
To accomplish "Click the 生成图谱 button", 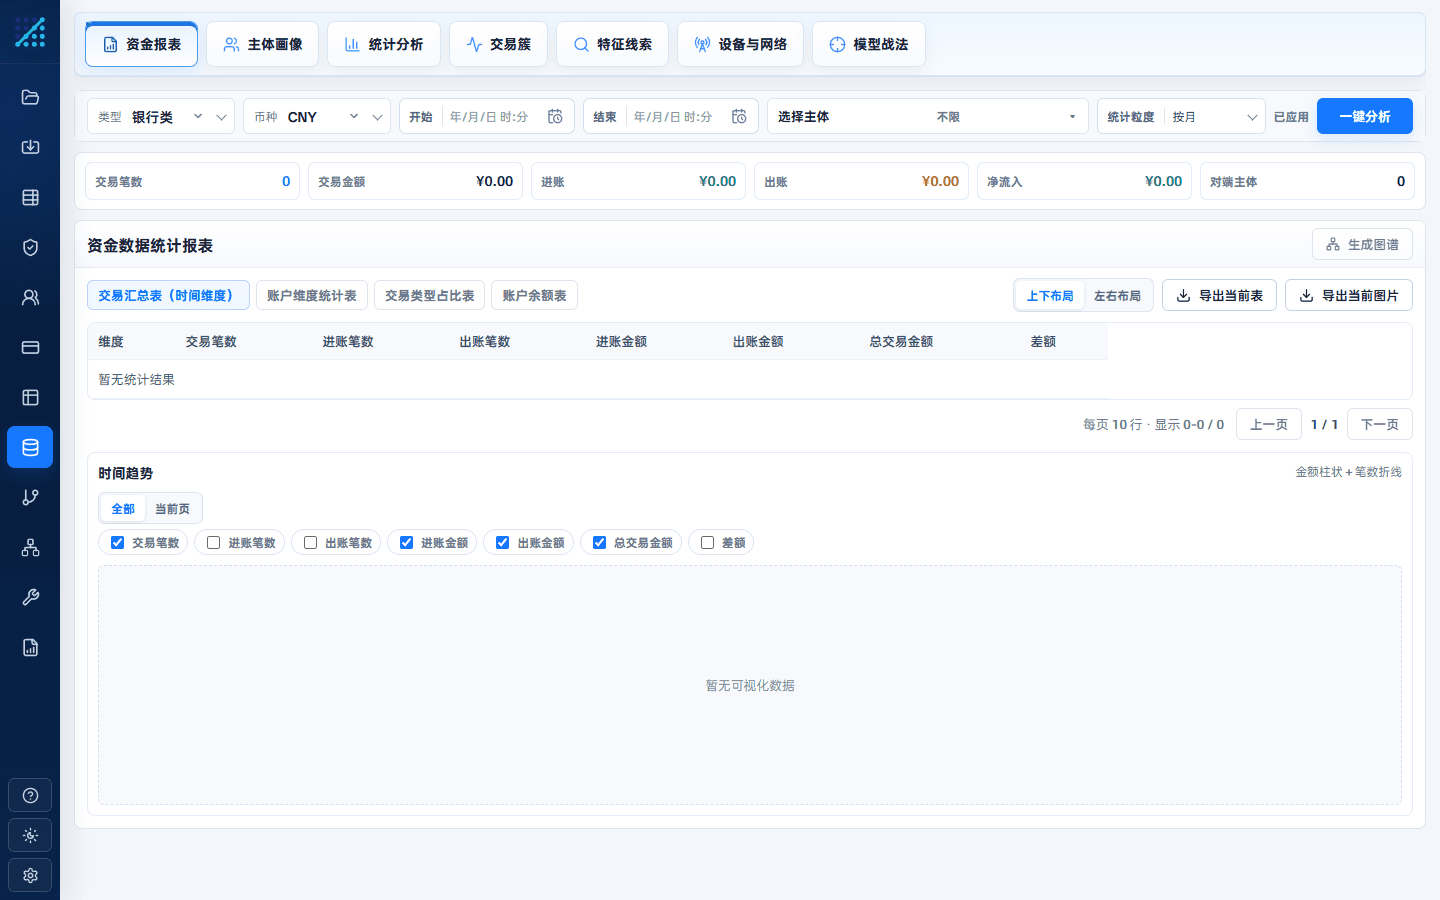I will 1362,244.
